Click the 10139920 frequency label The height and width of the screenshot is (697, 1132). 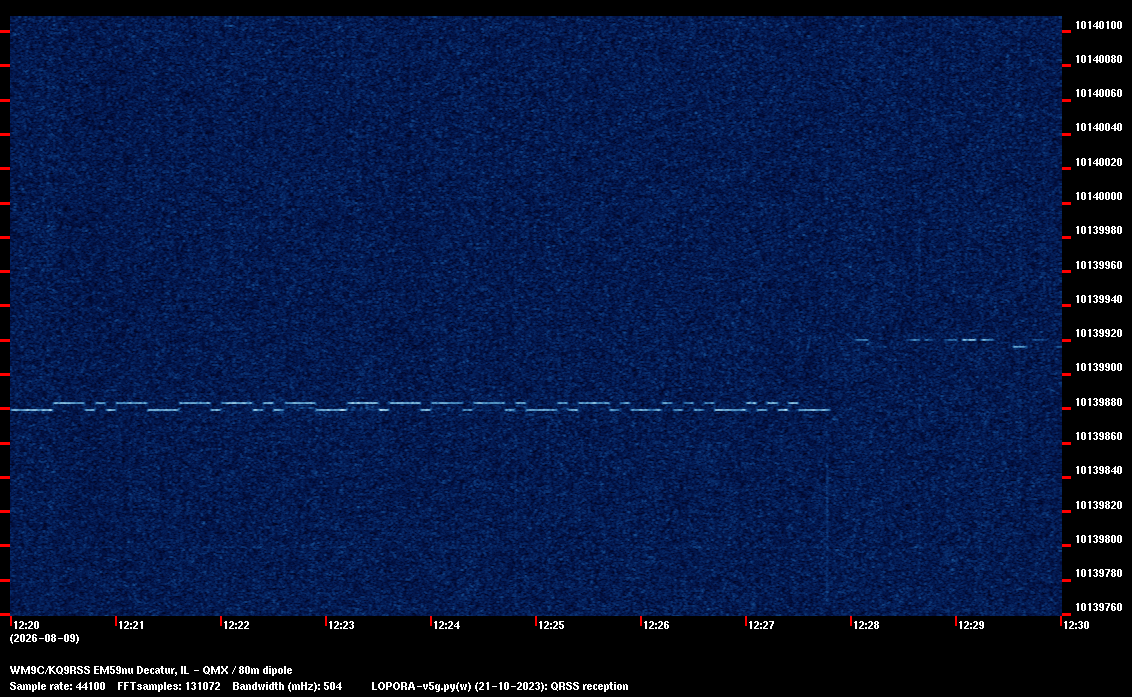pyautogui.click(x=1099, y=333)
